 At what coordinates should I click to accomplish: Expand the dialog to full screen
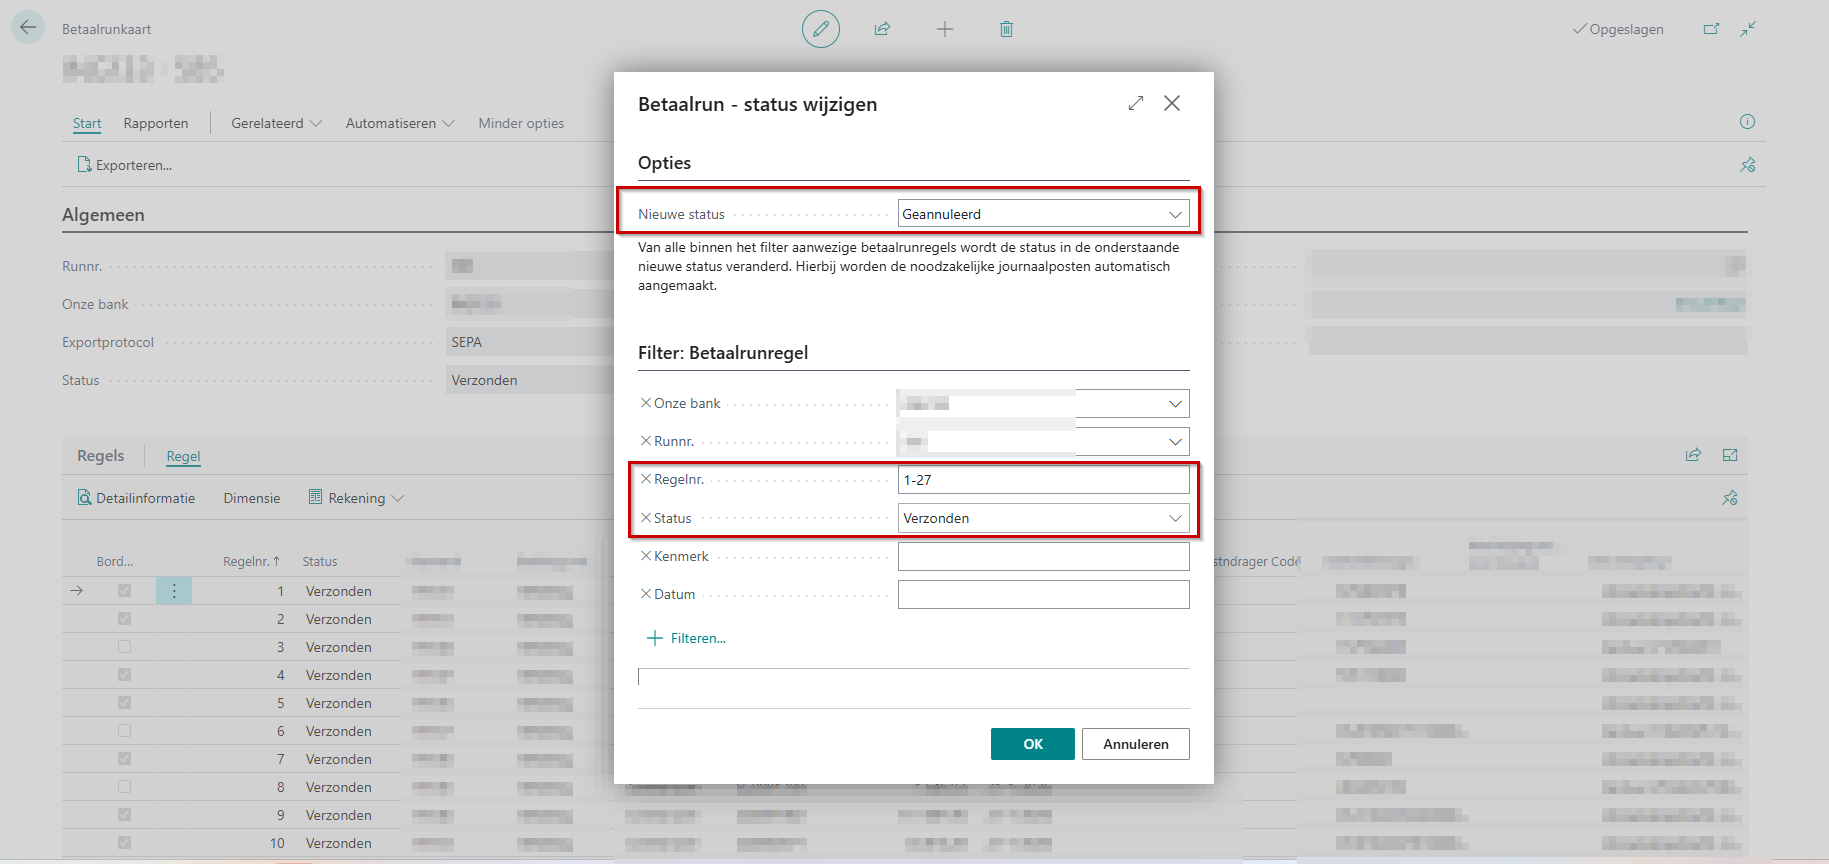tap(1135, 103)
